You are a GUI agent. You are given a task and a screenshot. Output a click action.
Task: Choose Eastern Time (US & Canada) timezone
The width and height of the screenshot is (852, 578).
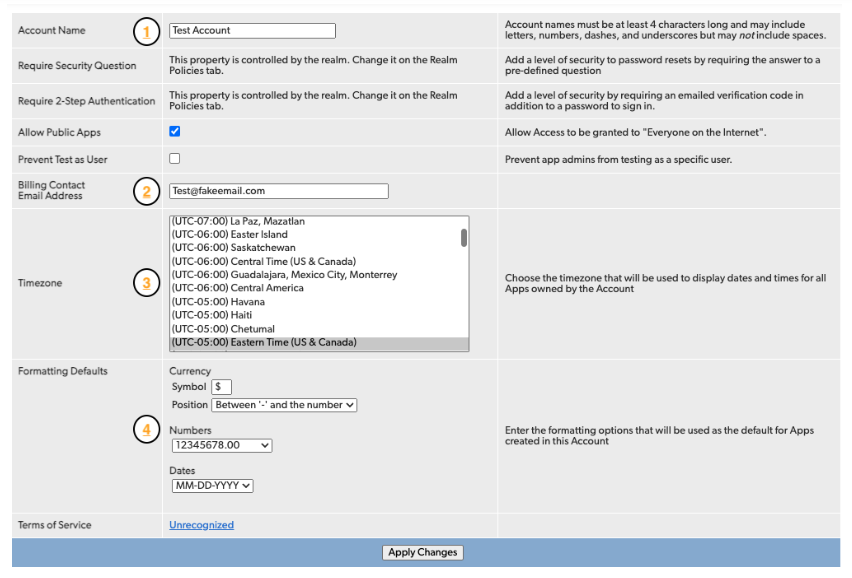264,343
